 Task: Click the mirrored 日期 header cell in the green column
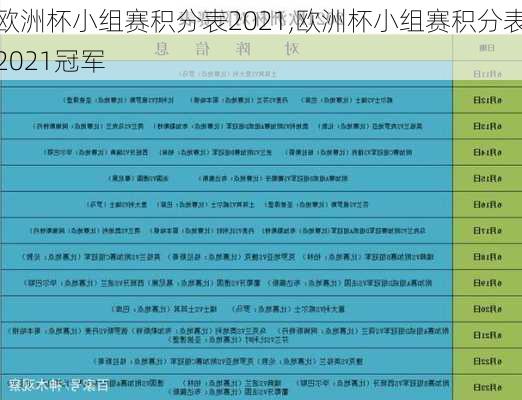(x=487, y=48)
